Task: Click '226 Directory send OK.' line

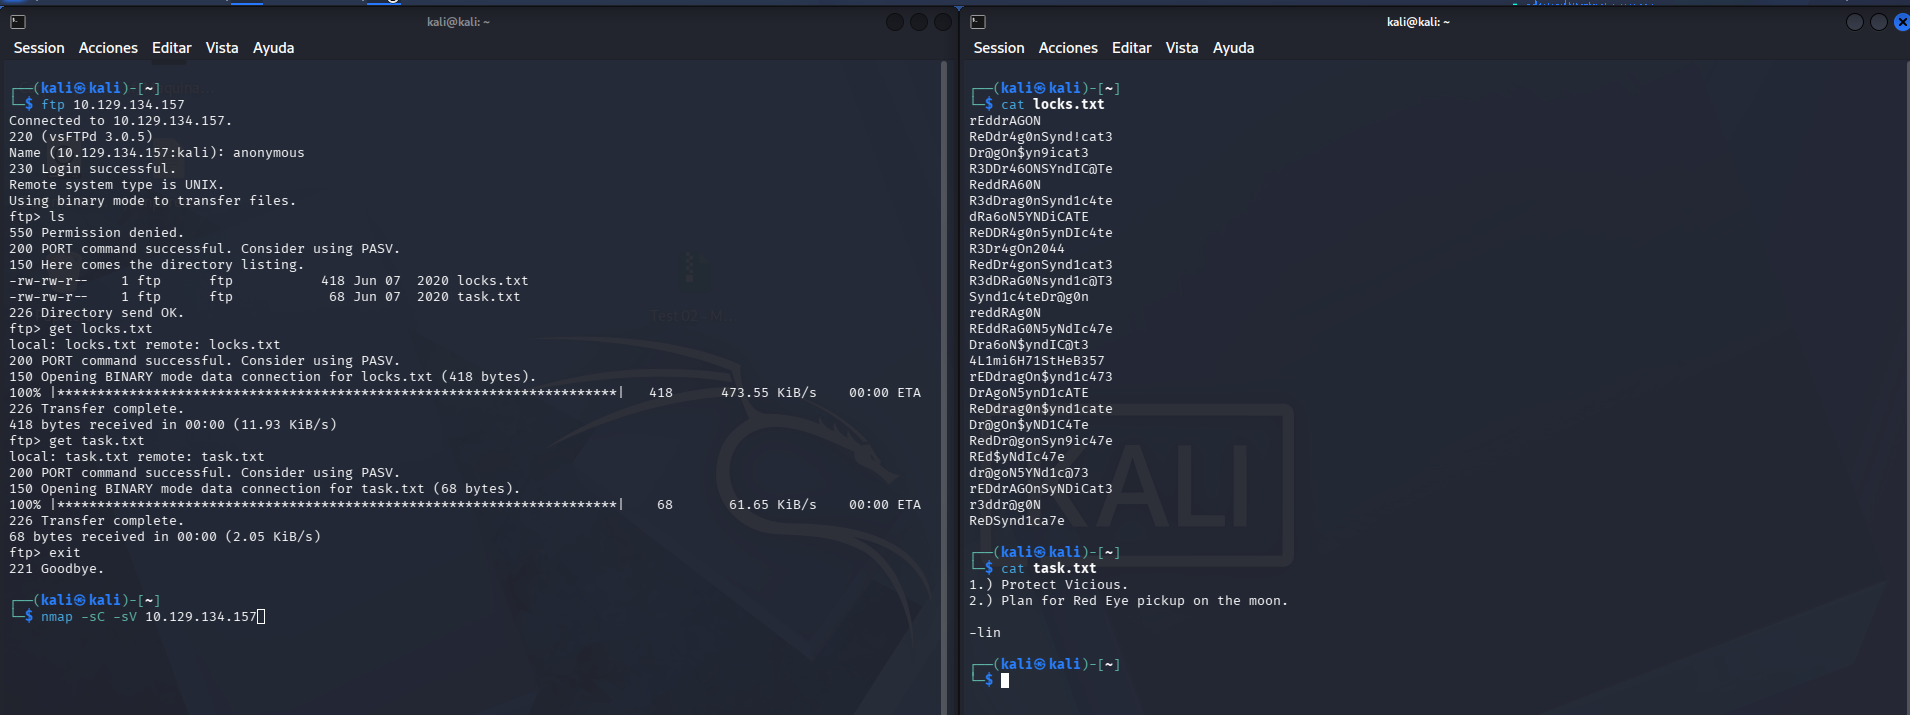Action: (96, 313)
